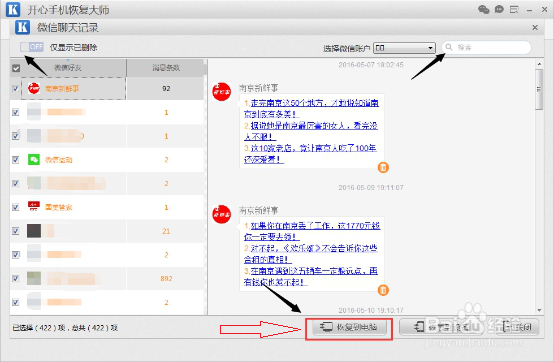
Task: Click the orange trash icon on the first message
Action: click(x=383, y=167)
